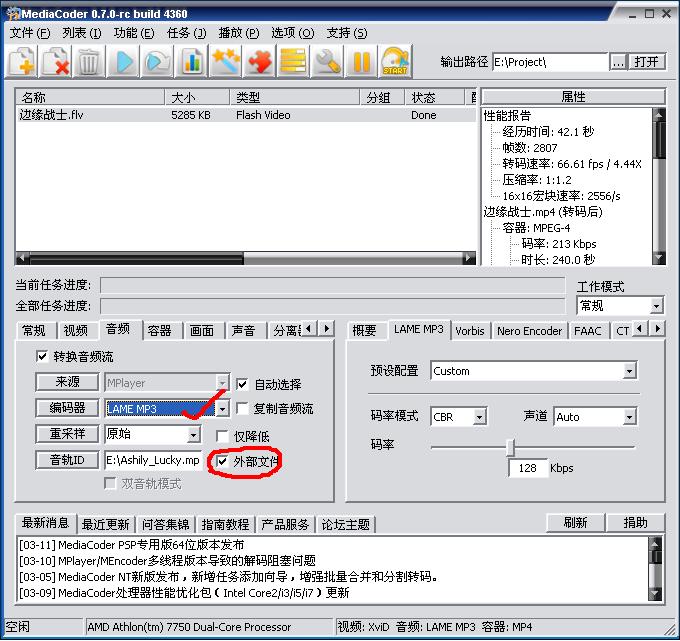Click the yellow task list icon

point(293,61)
